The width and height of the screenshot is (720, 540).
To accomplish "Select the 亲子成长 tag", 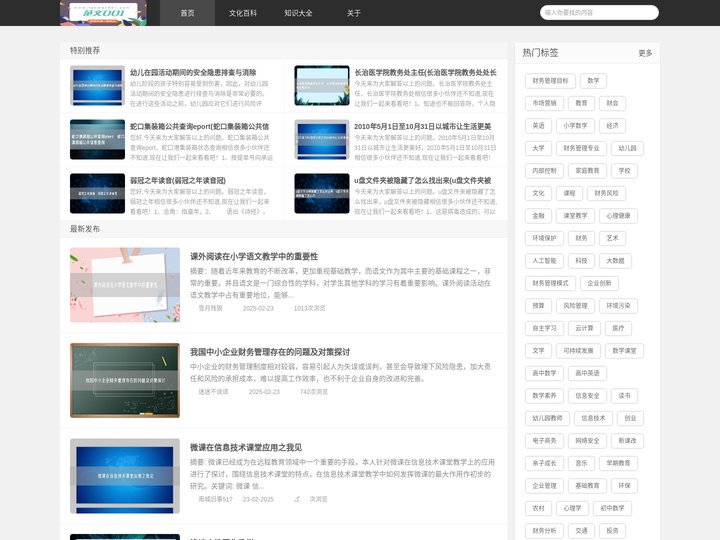I will click(x=544, y=463).
